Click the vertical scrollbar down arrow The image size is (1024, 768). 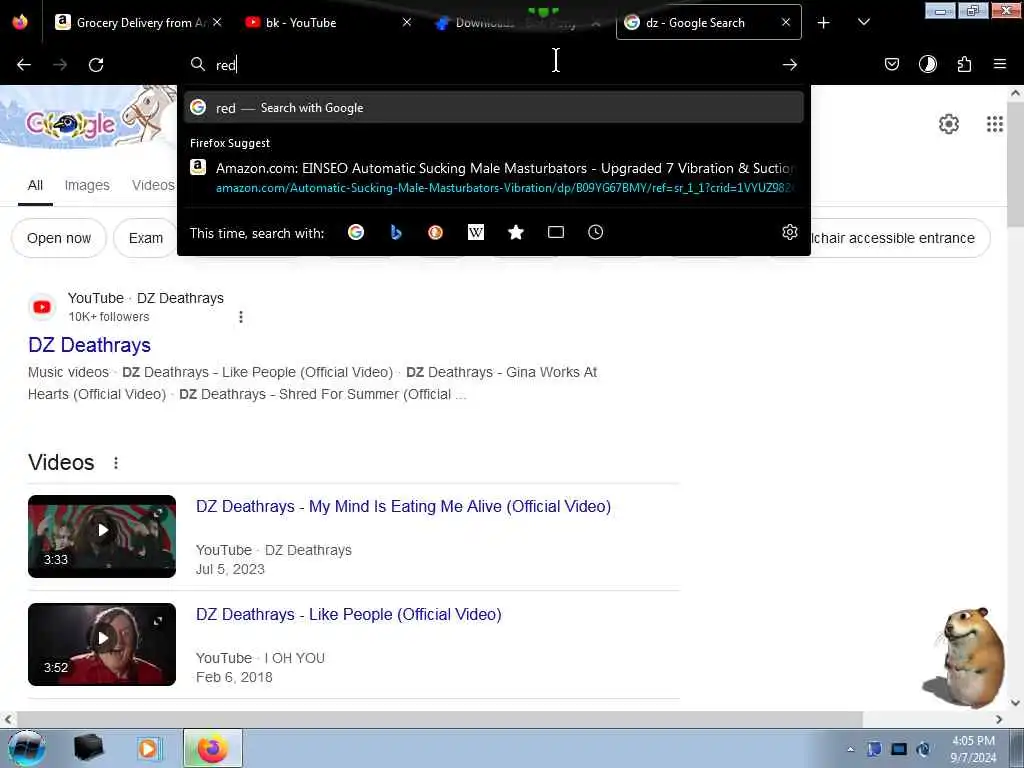pos(1015,703)
